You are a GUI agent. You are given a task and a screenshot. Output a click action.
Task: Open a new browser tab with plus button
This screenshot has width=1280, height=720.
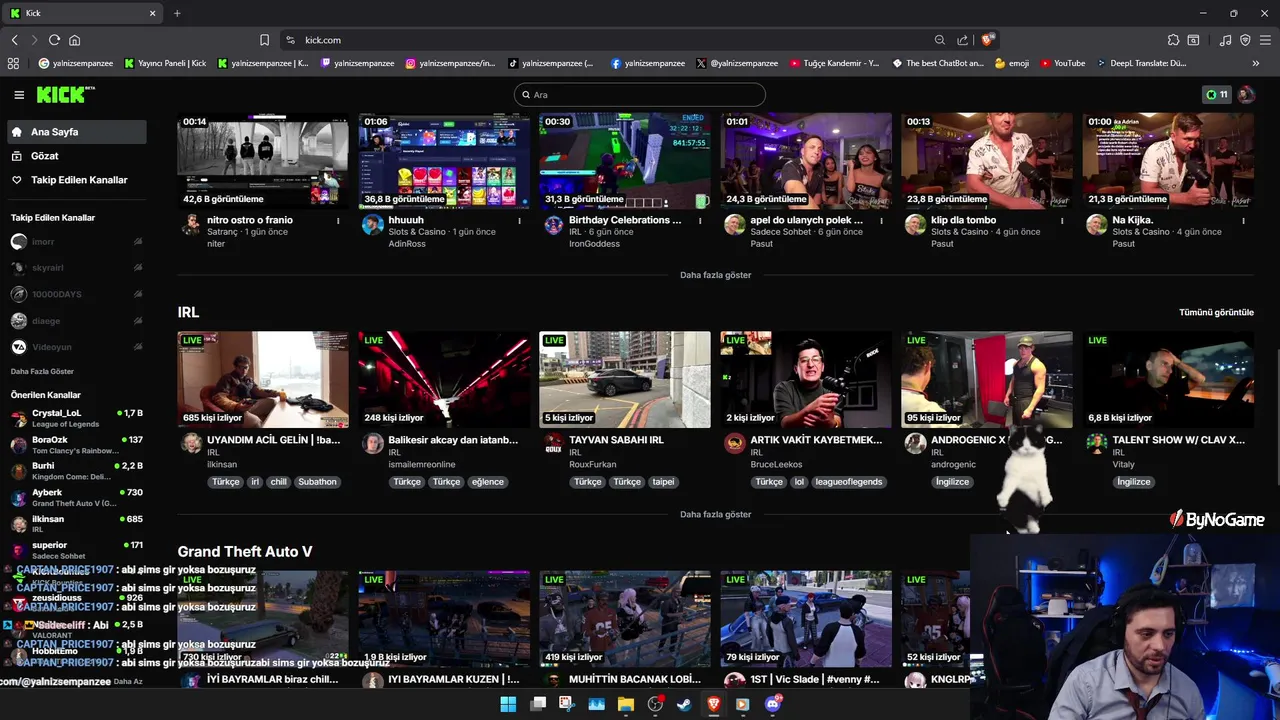tap(177, 13)
